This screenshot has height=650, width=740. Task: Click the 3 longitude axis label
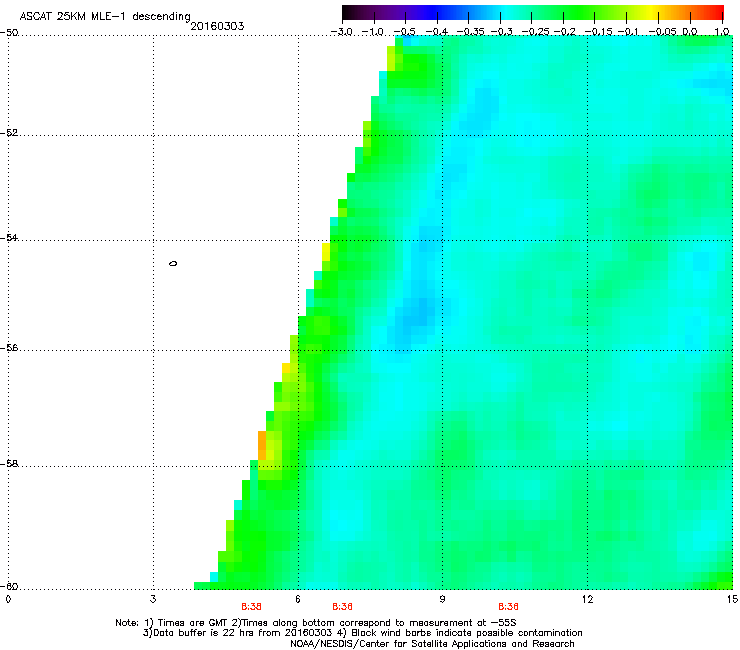click(153, 599)
